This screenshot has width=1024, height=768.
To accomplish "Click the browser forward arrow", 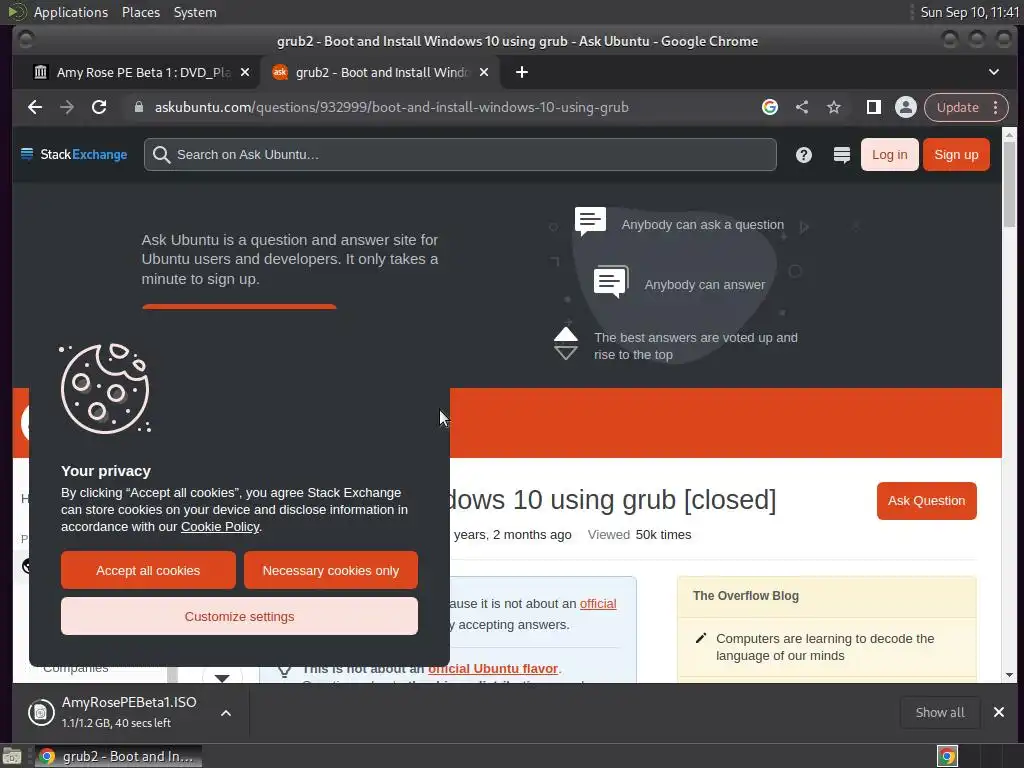I will 67,107.
